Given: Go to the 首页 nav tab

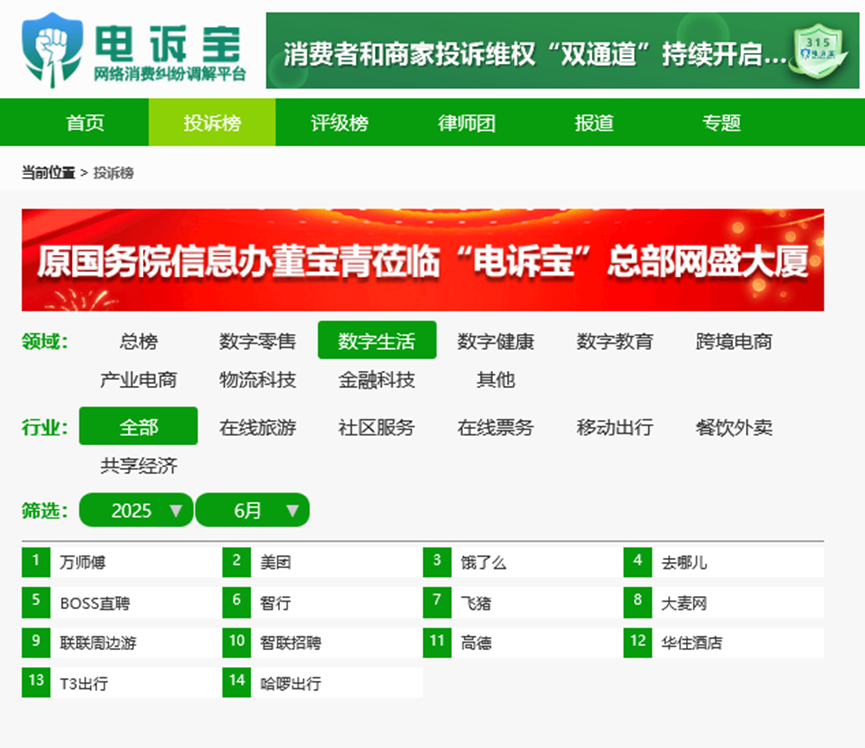Looking at the screenshot, I should pyautogui.click(x=85, y=122).
